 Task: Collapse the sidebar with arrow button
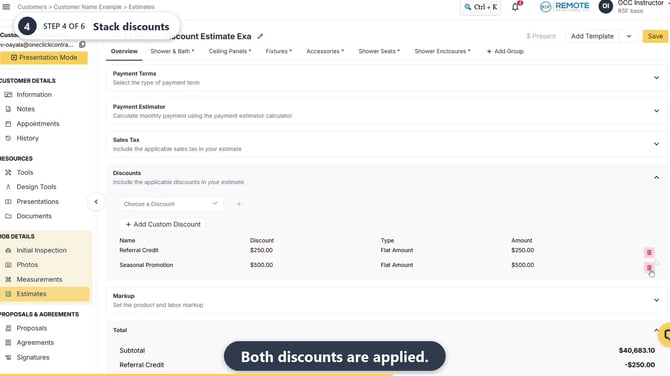coord(96,202)
